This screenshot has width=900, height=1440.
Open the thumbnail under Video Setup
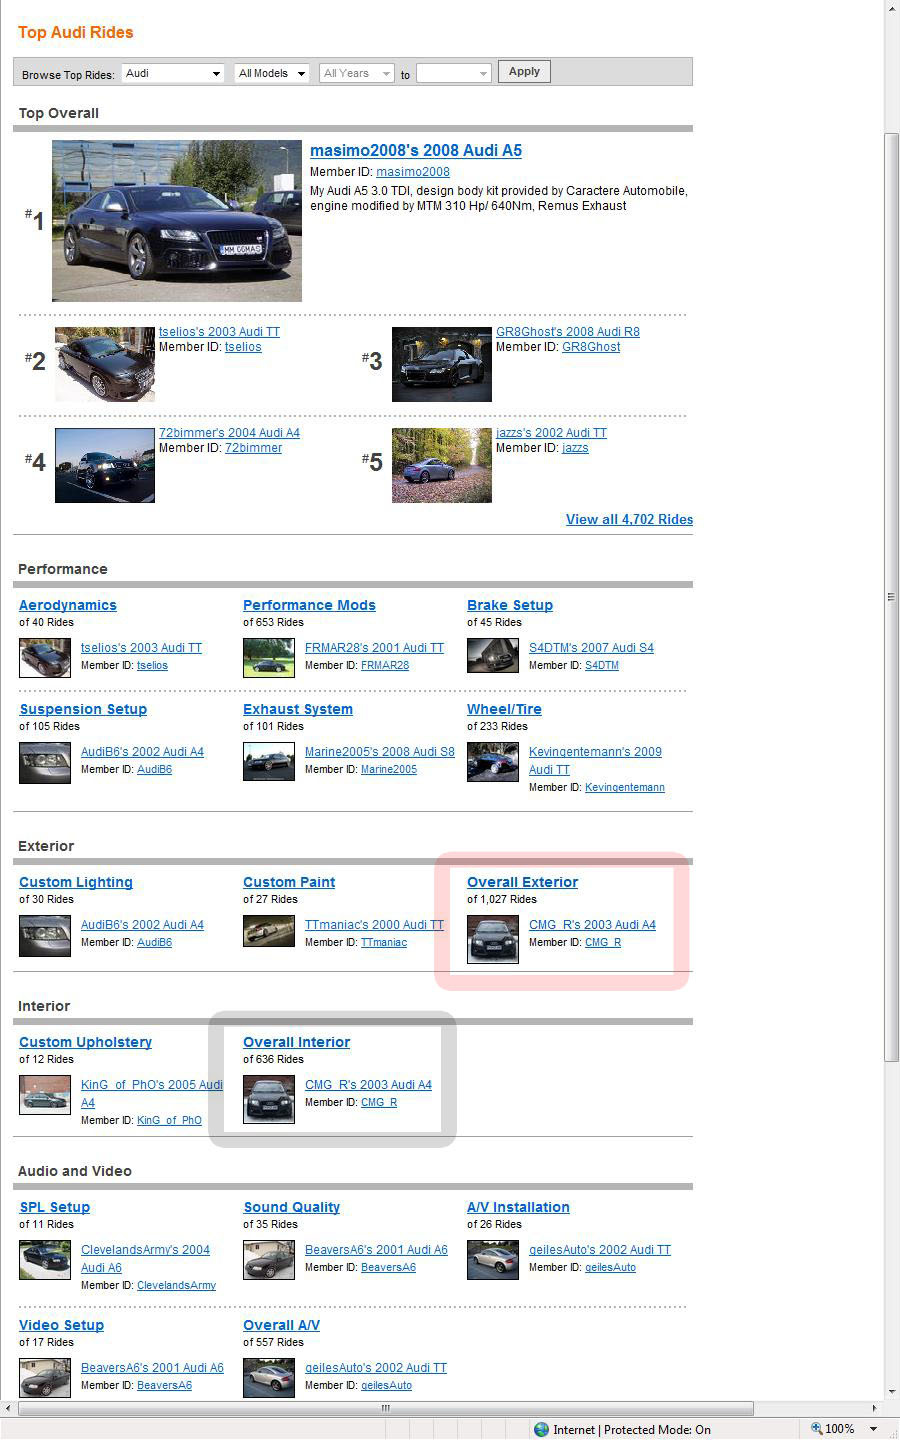pos(45,1378)
